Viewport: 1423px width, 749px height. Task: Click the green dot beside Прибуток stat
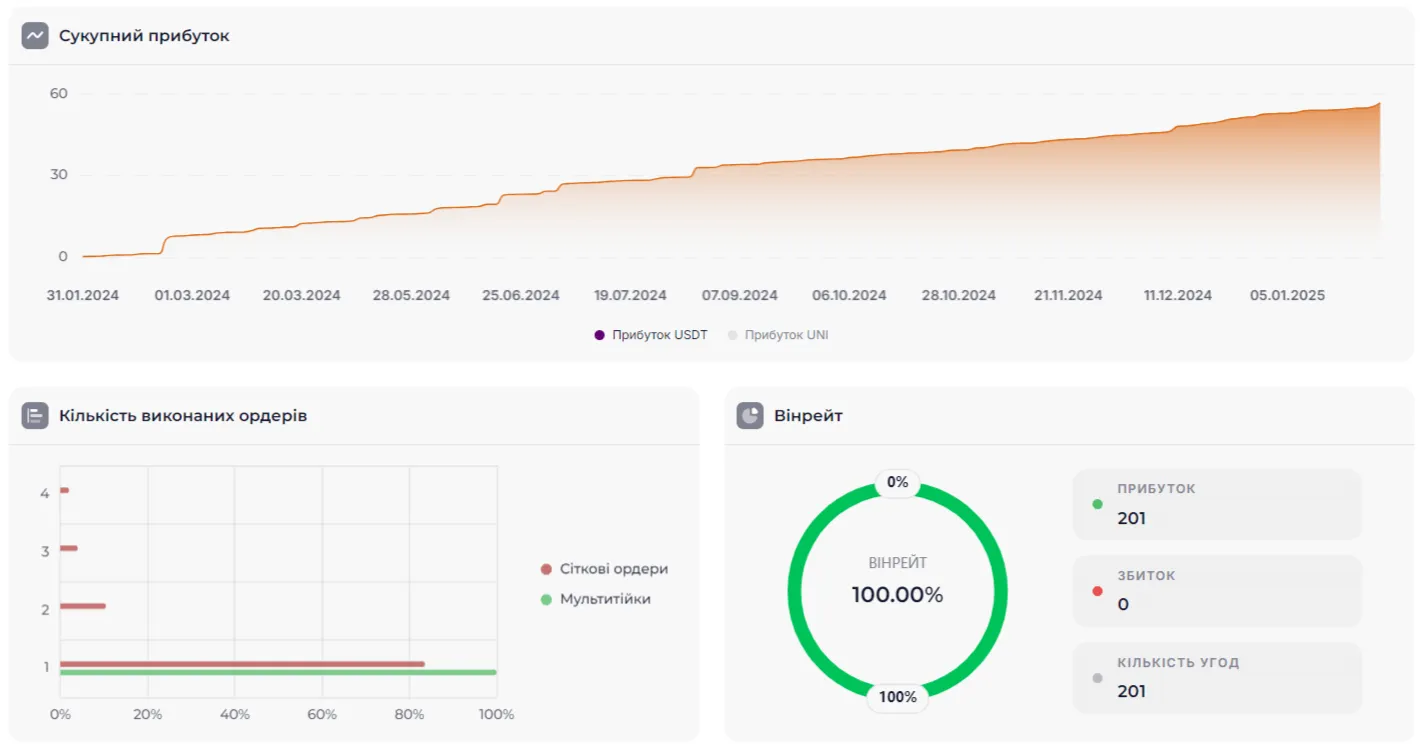coord(1097,505)
